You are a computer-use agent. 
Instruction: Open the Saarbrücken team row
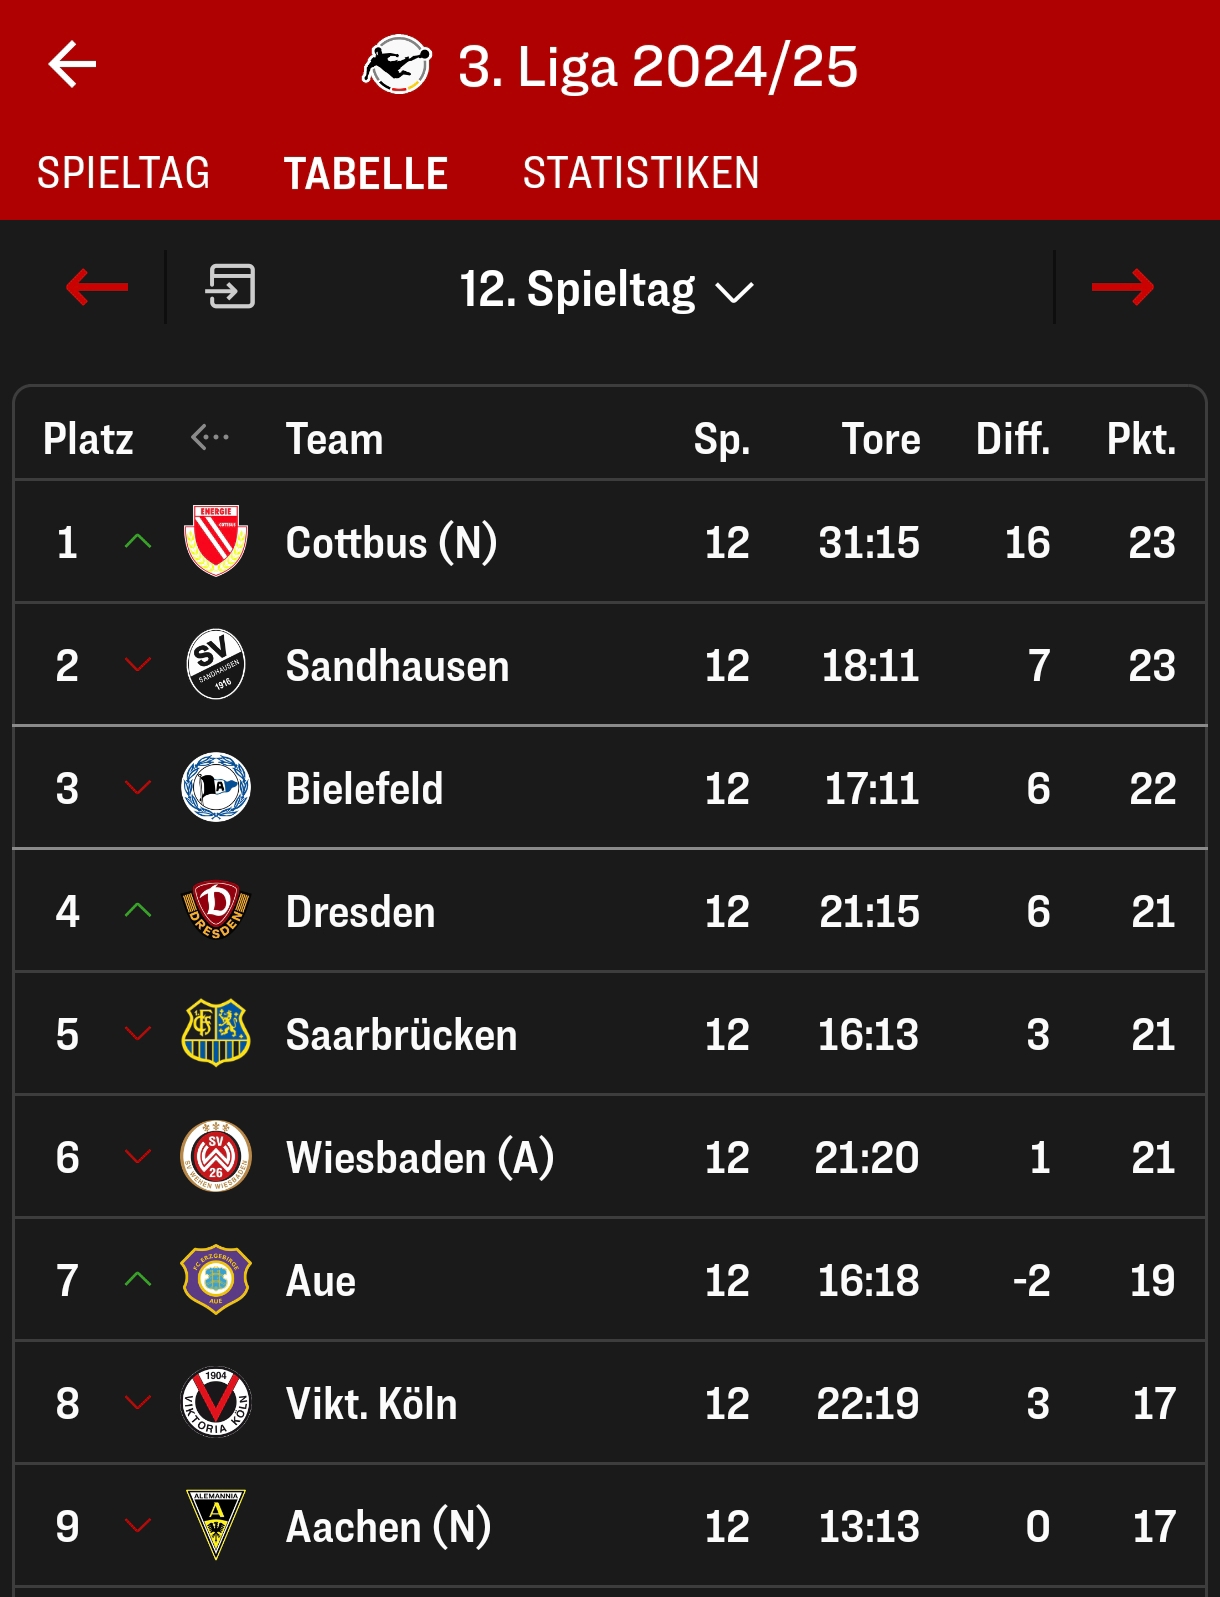(x=401, y=1034)
